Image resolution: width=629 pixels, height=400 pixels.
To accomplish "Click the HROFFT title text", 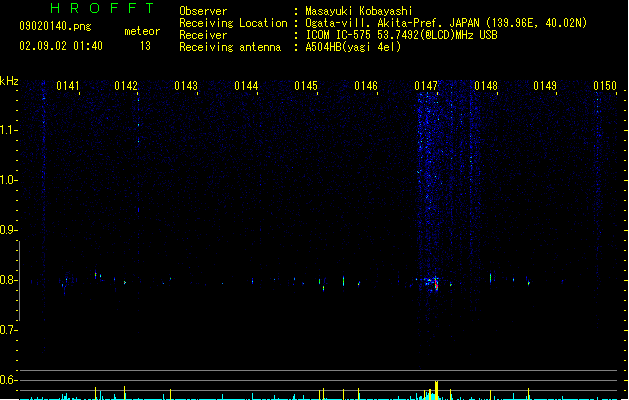I will [103, 8].
